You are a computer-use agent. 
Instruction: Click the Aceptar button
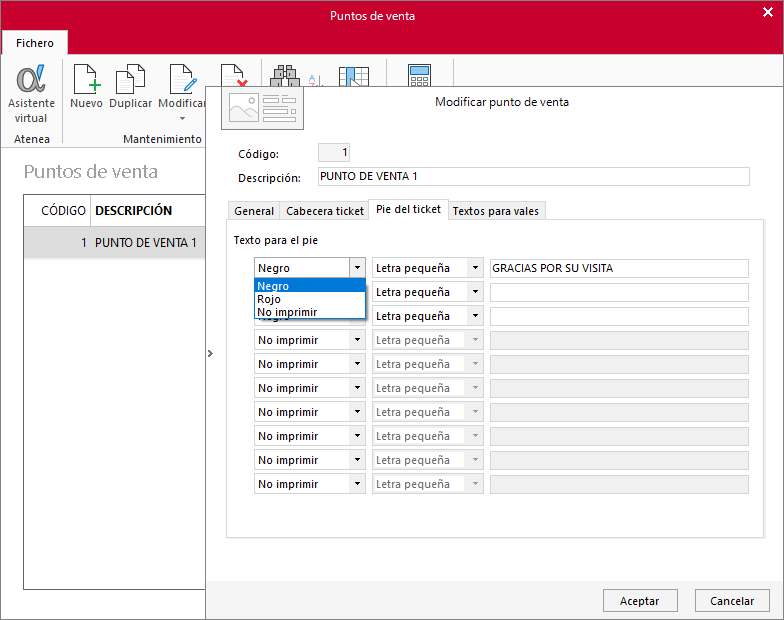pyautogui.click(x=640, y=600)
